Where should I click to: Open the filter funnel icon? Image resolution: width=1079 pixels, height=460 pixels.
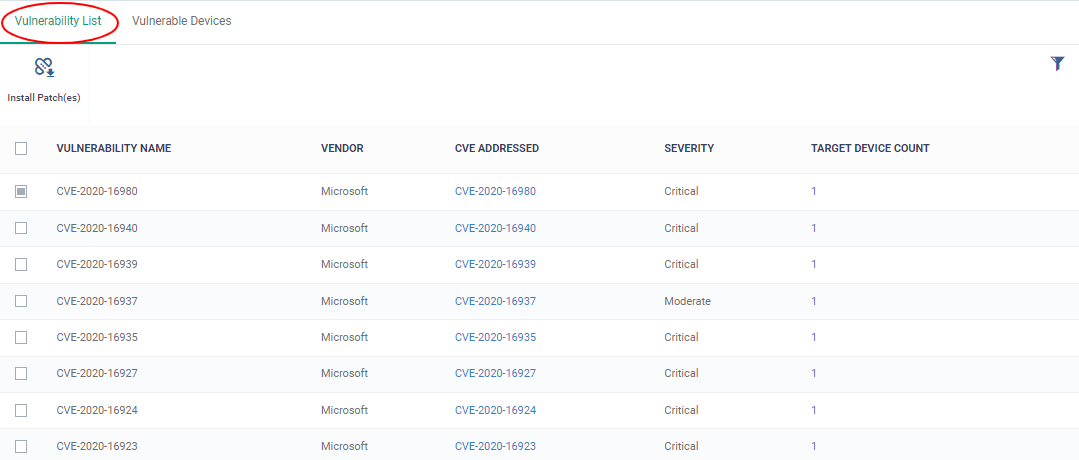1058,64
